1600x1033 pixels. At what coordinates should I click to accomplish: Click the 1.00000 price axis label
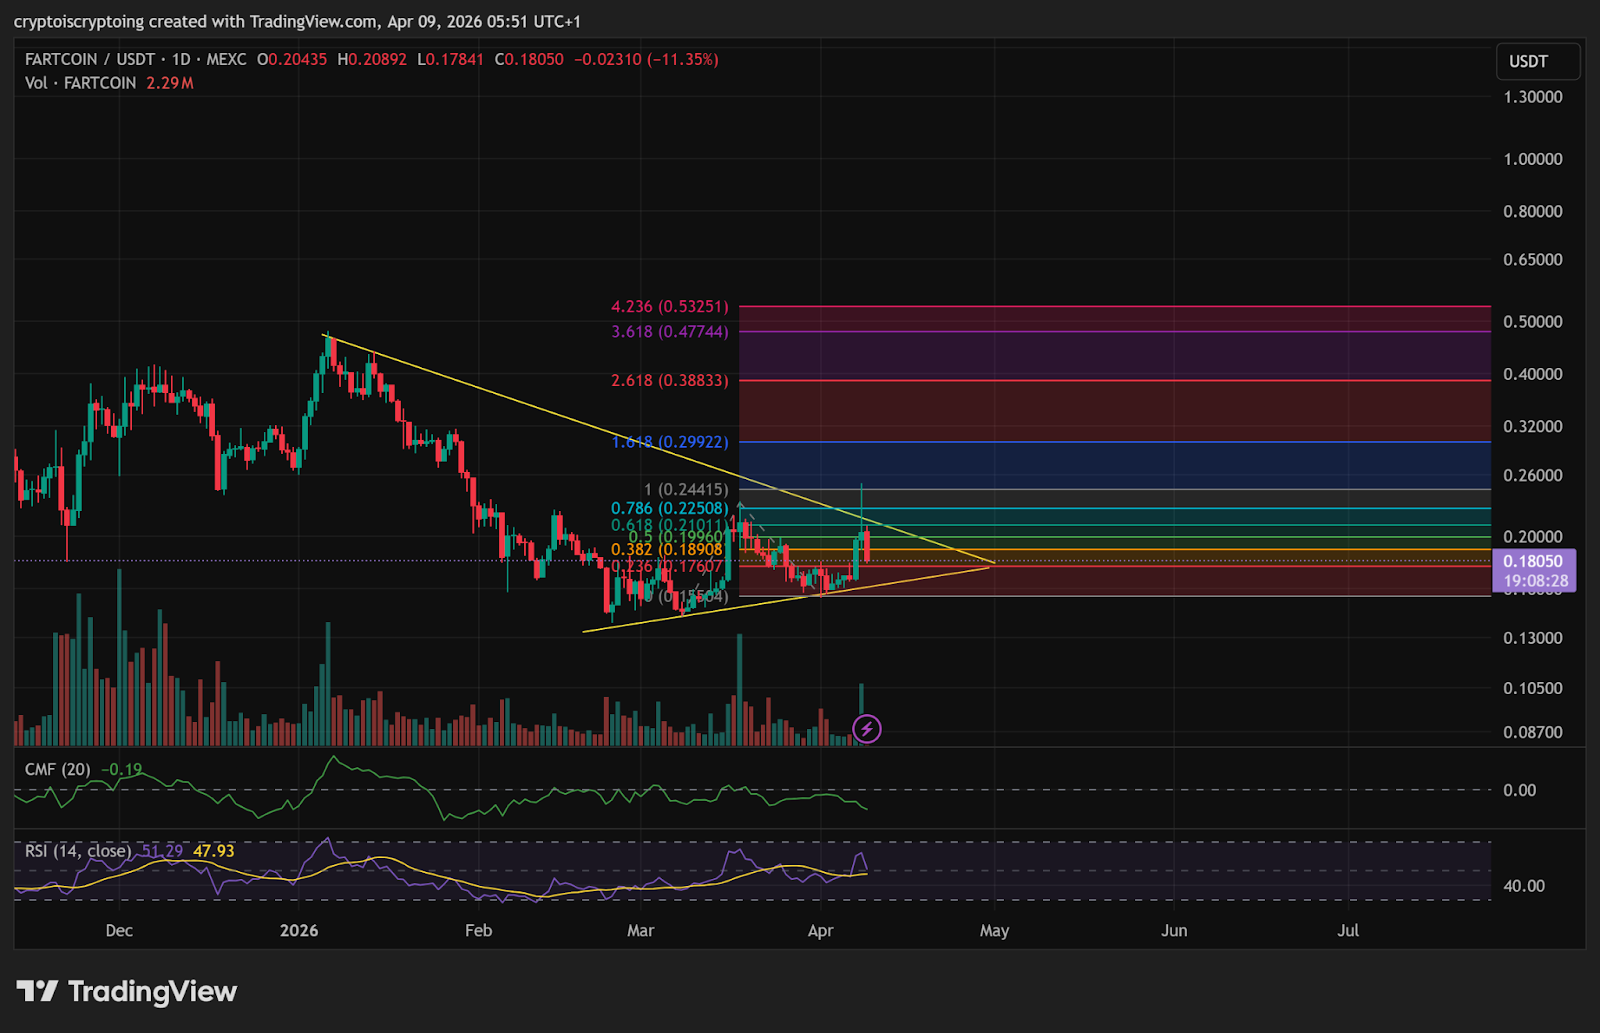click(x=1532, y=159)
